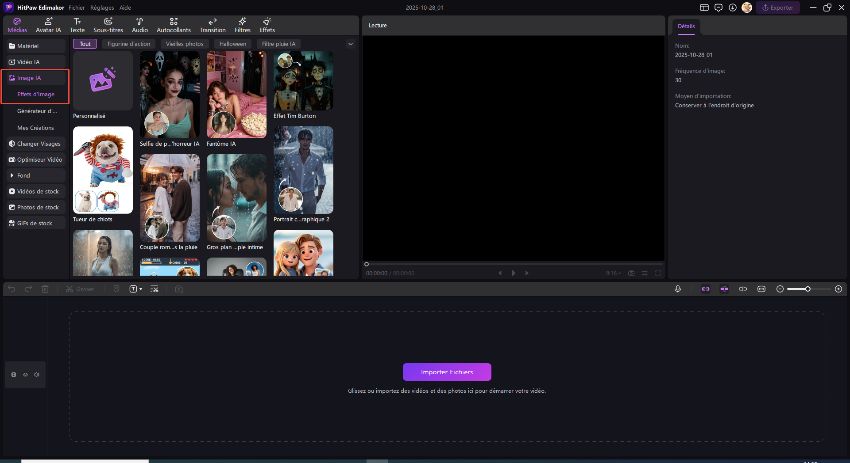Filter by Filtre pluie IA

click(279, 44)
